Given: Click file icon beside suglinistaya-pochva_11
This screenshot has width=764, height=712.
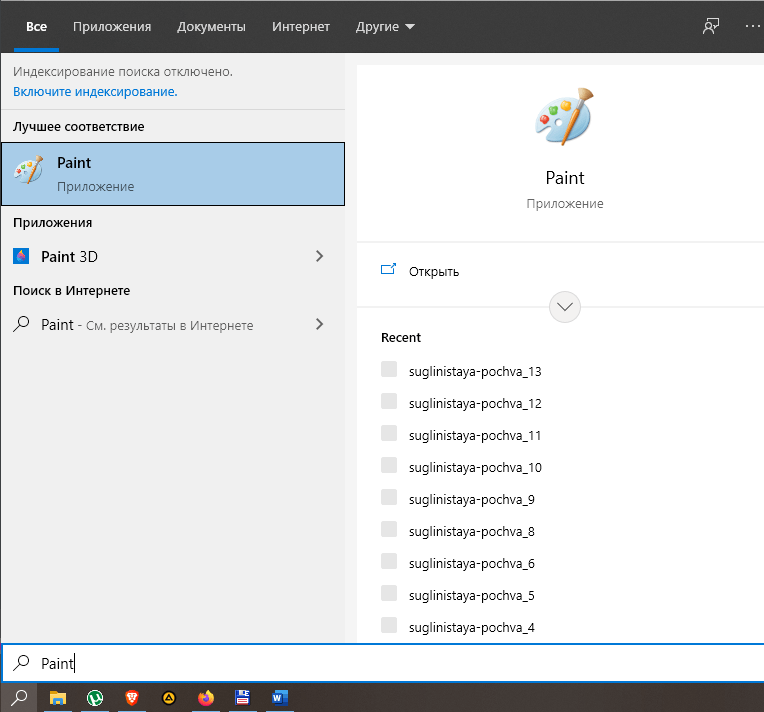Looking at the screenshot, I should click(389, 433).
